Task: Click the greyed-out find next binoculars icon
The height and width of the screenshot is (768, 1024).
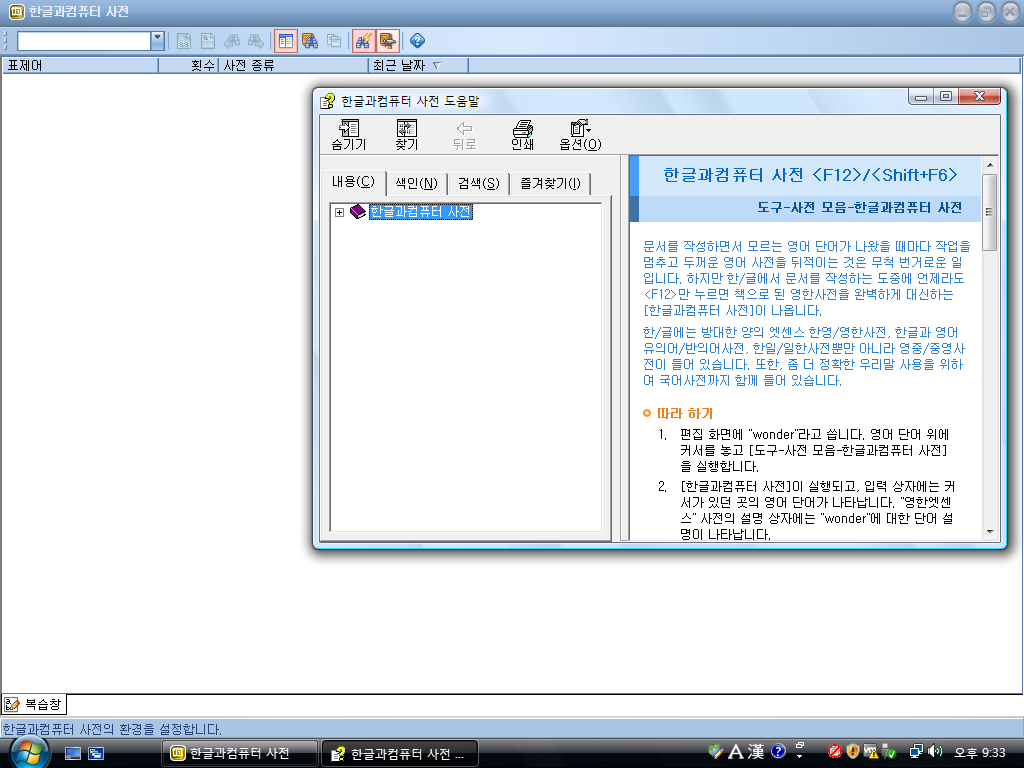Action: click(x=255, y=41)
